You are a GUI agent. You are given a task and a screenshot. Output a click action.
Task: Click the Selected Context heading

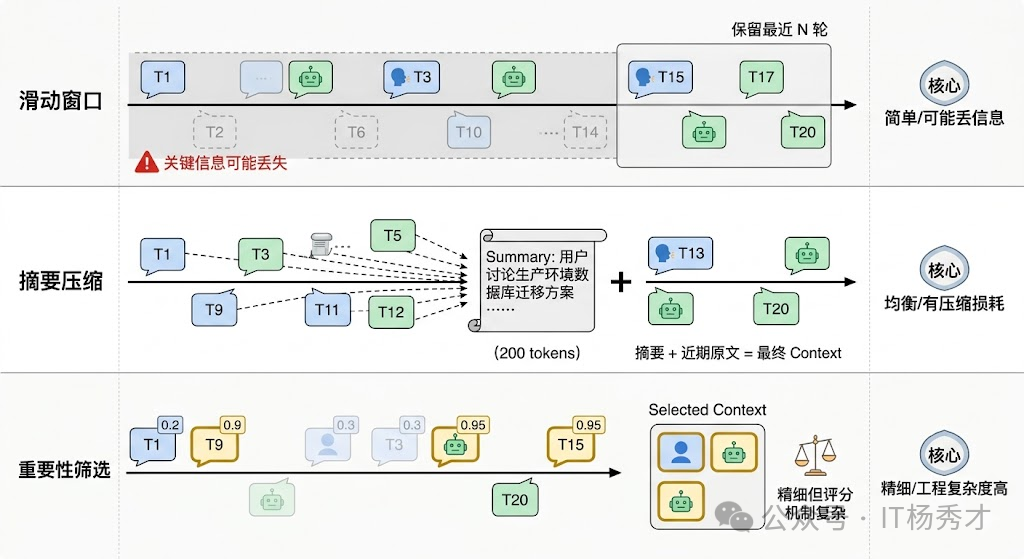[x=707, y=410]
